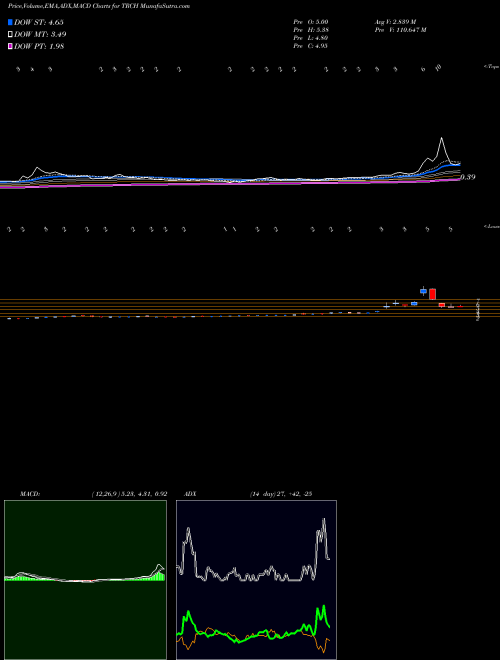Click the 'Pre H: 5.38' value
The image size is (500, 660).
click(x=311, y=30)
